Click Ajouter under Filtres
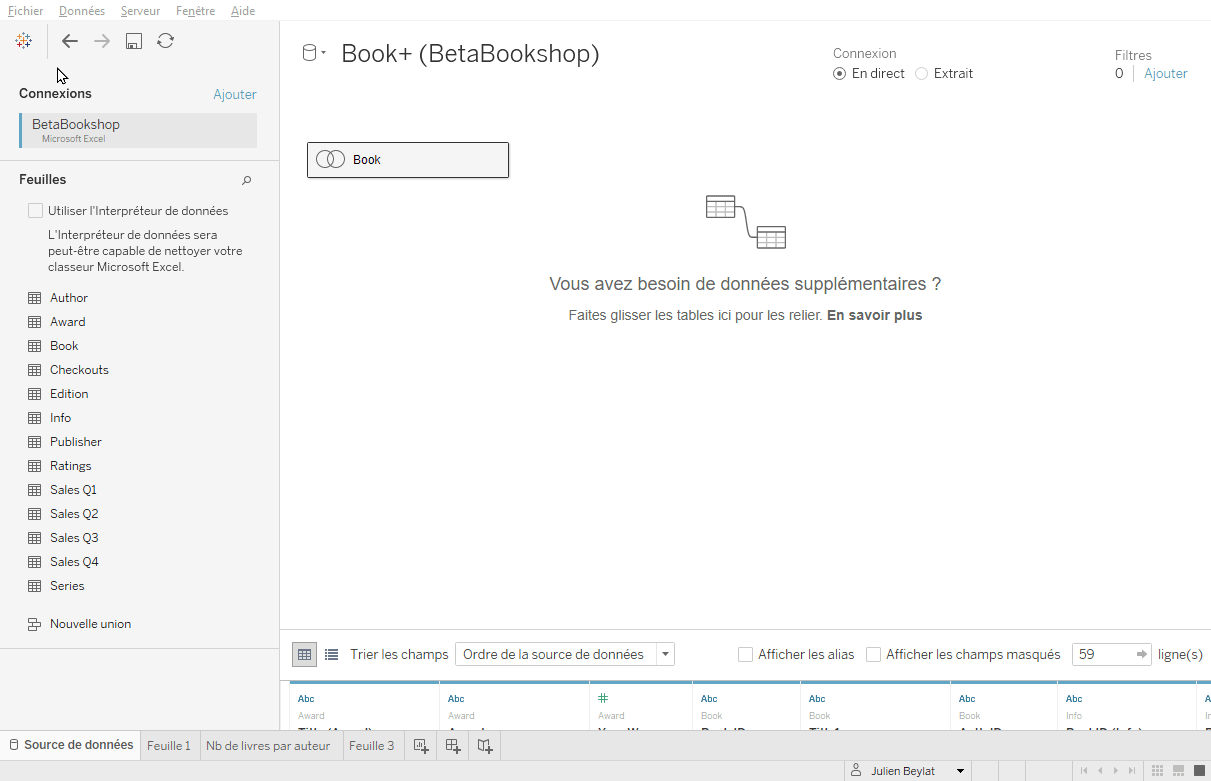This screenshot has height=781, width=1211. tap(1166, 74)
